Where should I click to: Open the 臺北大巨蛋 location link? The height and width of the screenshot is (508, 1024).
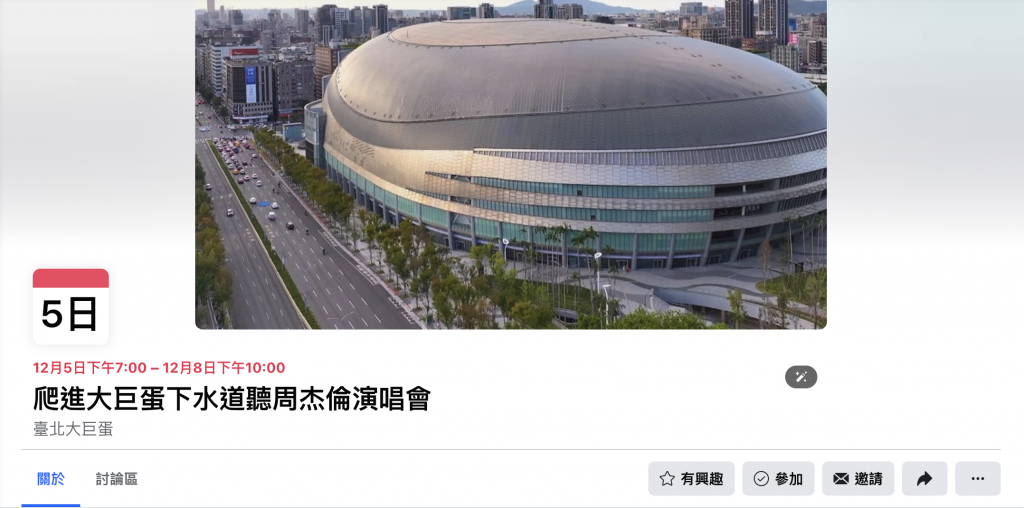73,429
